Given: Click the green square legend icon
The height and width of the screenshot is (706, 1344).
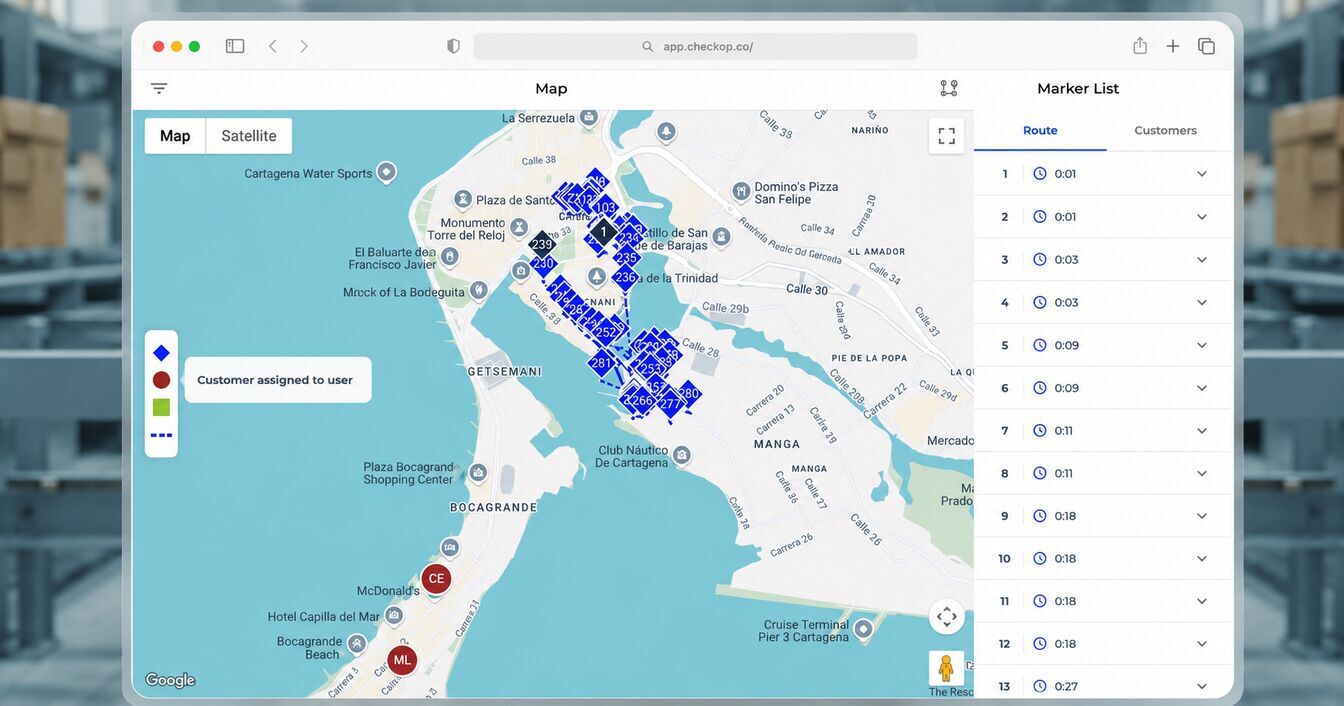Looking at the screenshot, I should tap(161, 407).
